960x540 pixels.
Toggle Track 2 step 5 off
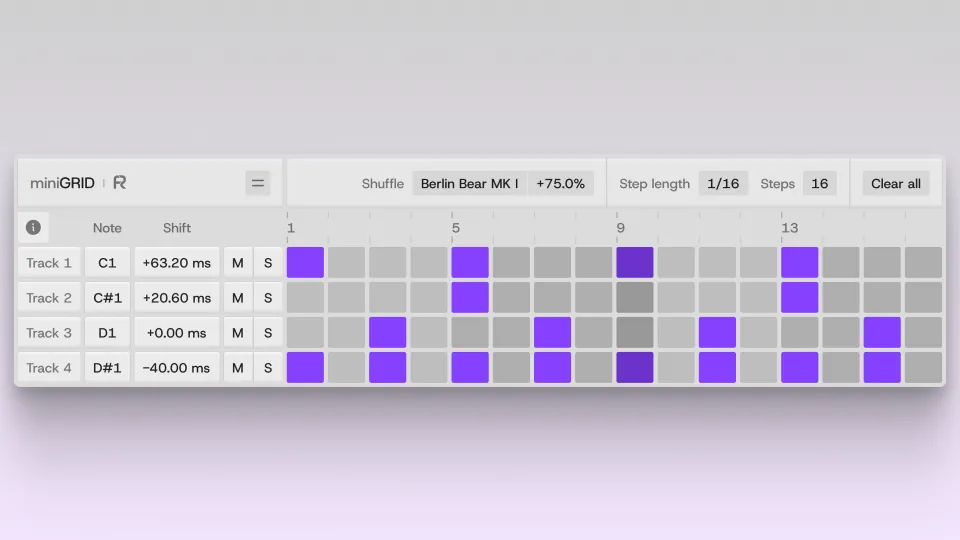pyautogui.click(x=470, y=298)
